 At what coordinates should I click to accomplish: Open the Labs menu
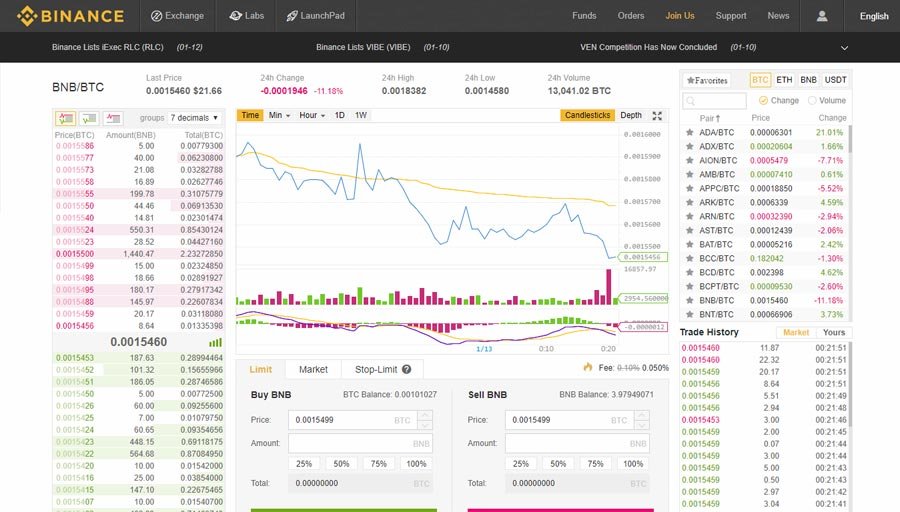click(246, 16)
